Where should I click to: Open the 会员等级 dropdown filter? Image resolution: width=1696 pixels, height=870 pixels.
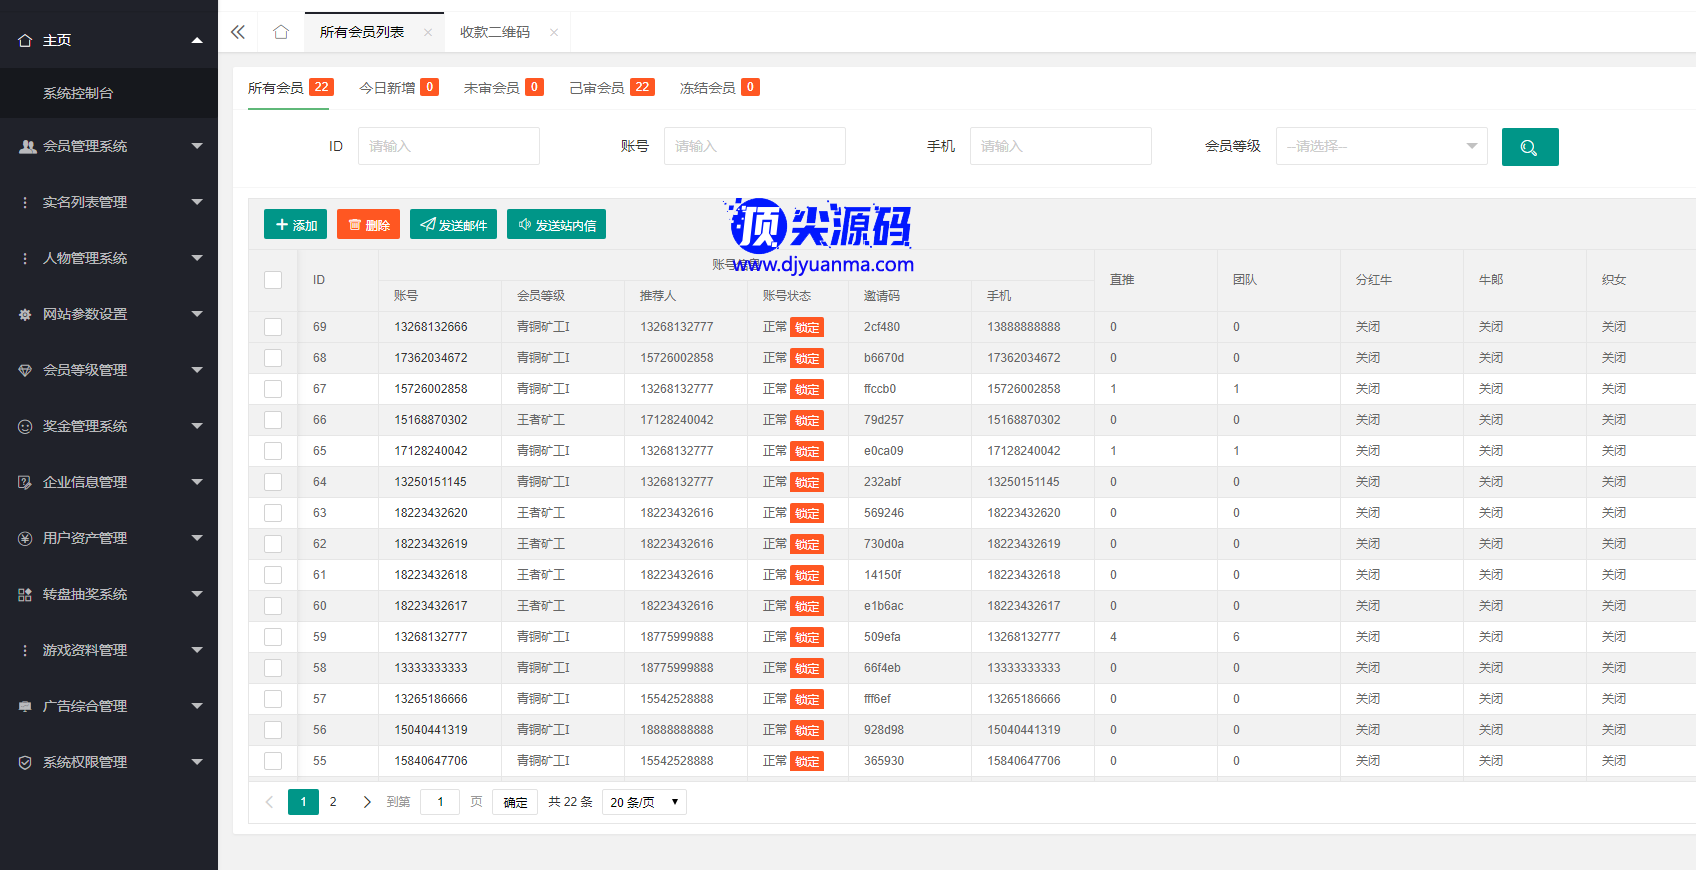click(1381, 146)
